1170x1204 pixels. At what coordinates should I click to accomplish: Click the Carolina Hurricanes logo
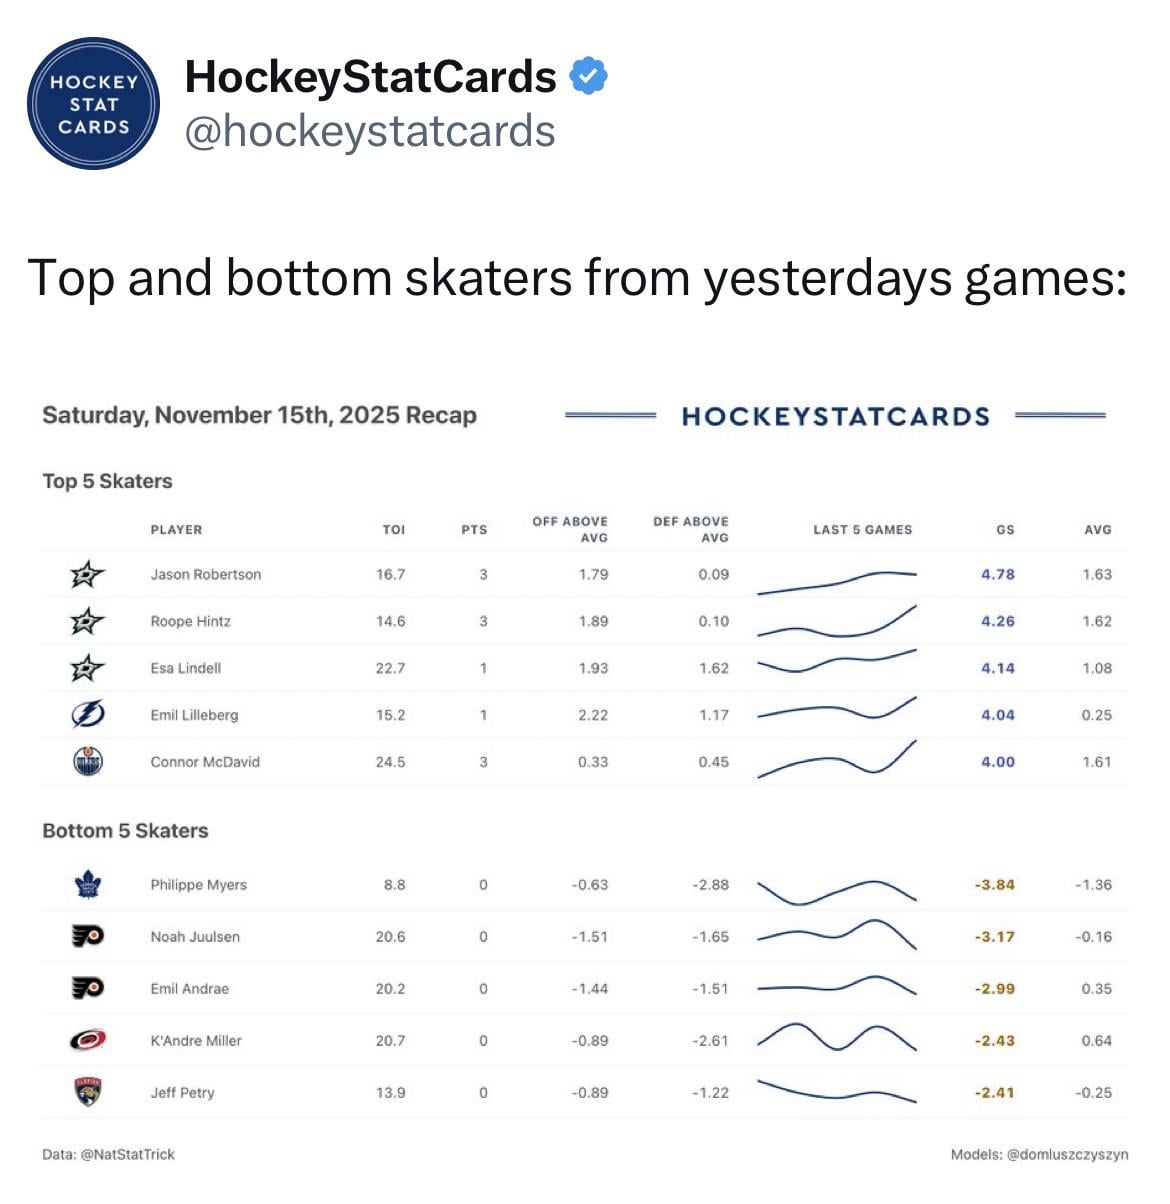[x=88, y=1041]
